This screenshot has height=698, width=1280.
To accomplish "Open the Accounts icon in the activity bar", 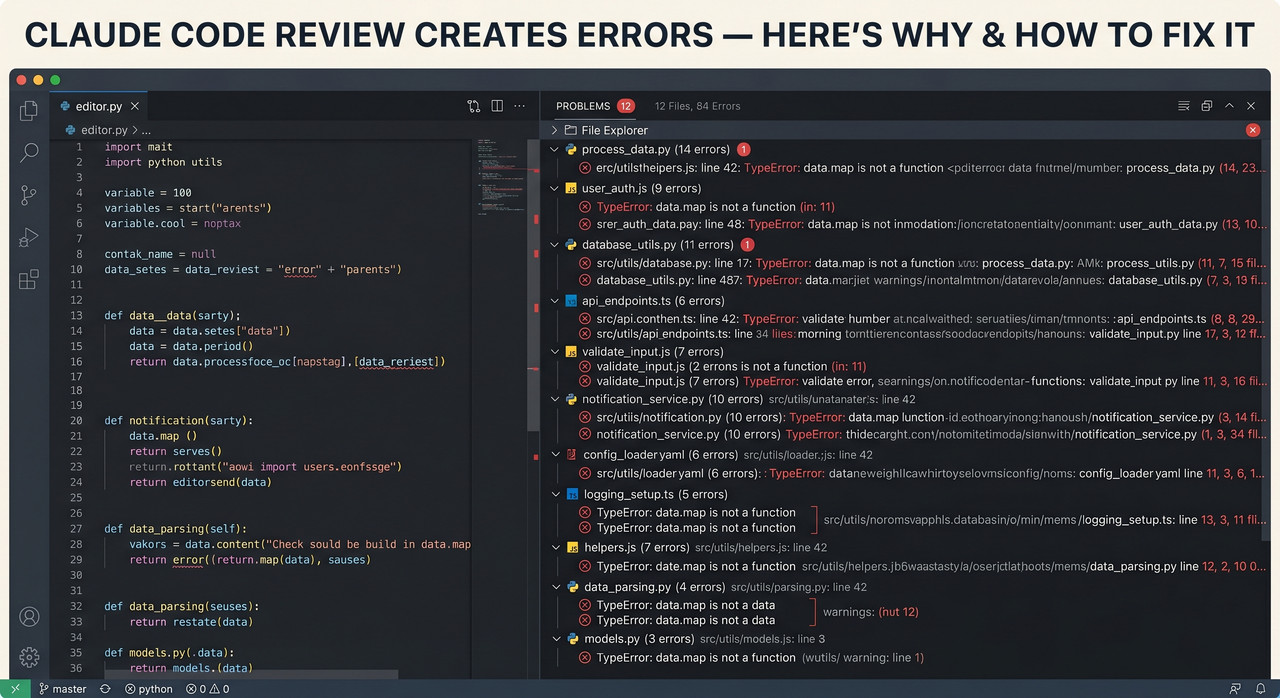I will click(x=29, y=616).
